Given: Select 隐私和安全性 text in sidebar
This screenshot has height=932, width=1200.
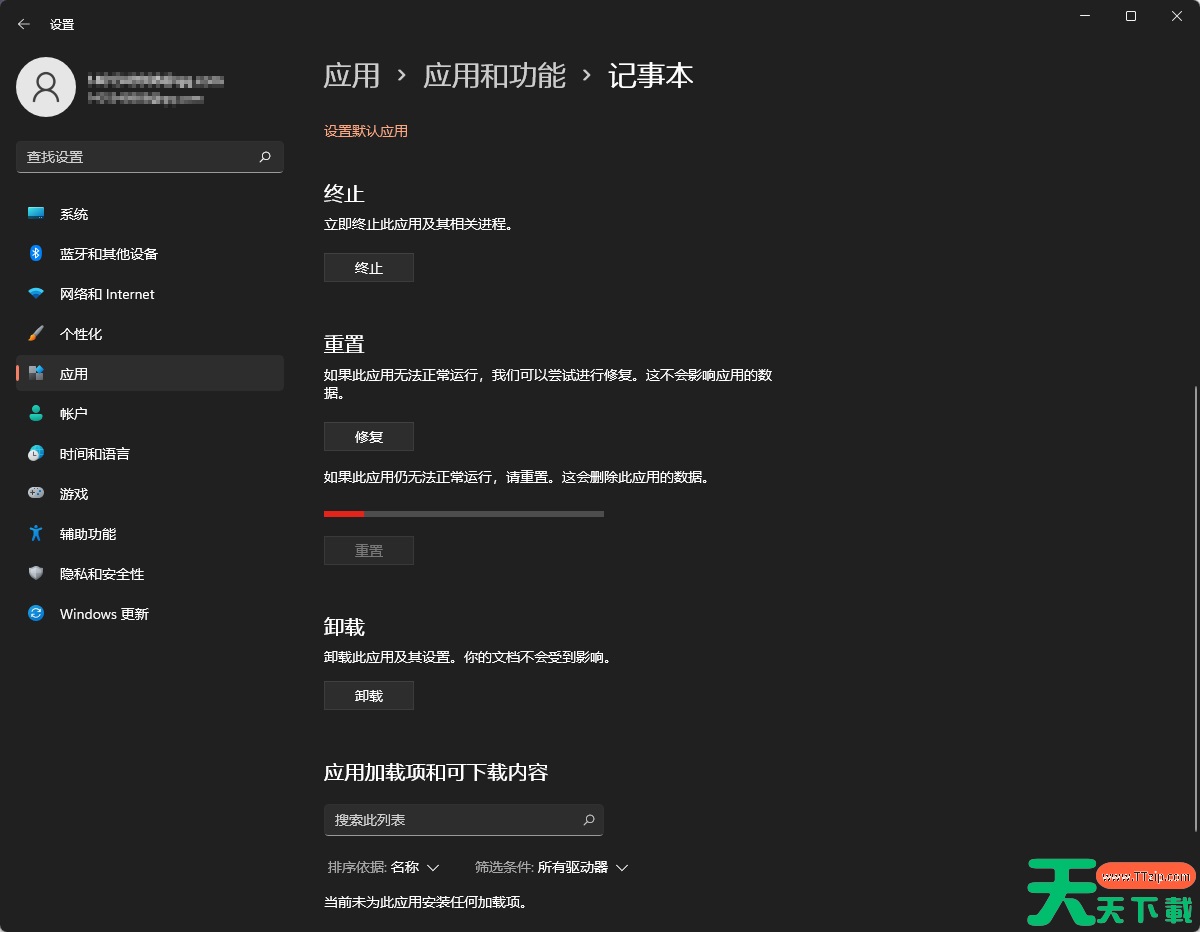Looking at the screenshot, I should click(x=102, y=574).
